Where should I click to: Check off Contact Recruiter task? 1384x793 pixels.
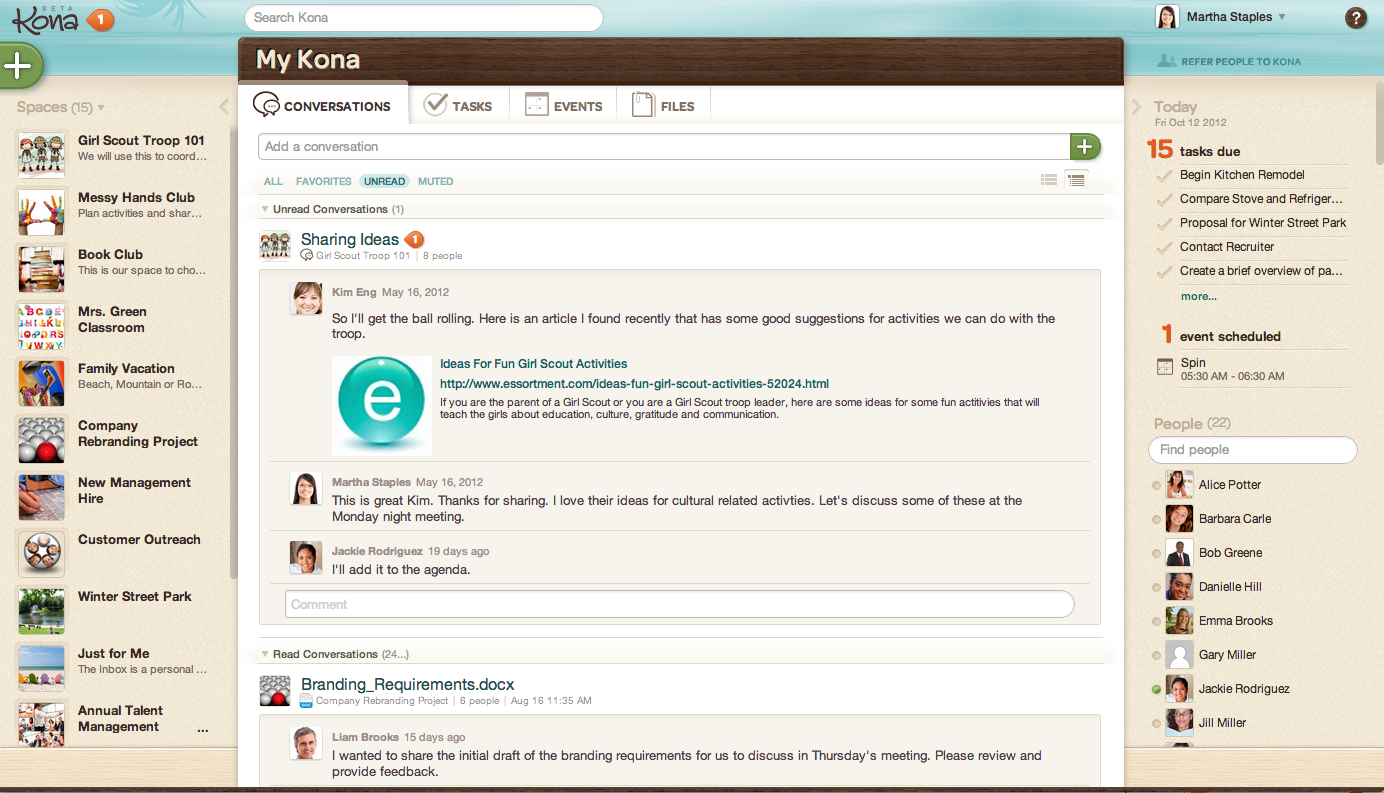tap(1164, 248)
